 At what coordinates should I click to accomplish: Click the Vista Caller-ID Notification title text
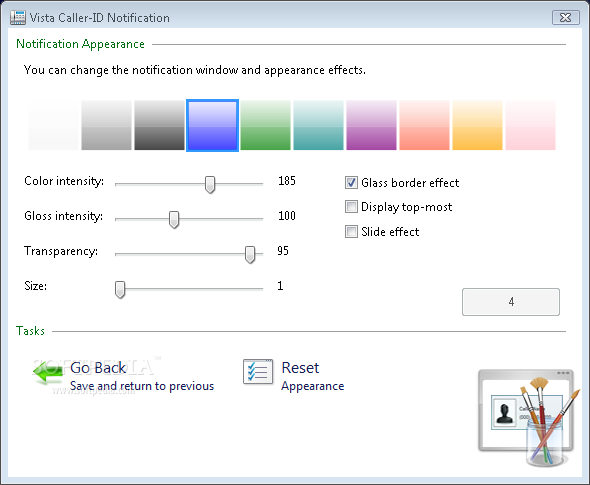coord(100,18)
